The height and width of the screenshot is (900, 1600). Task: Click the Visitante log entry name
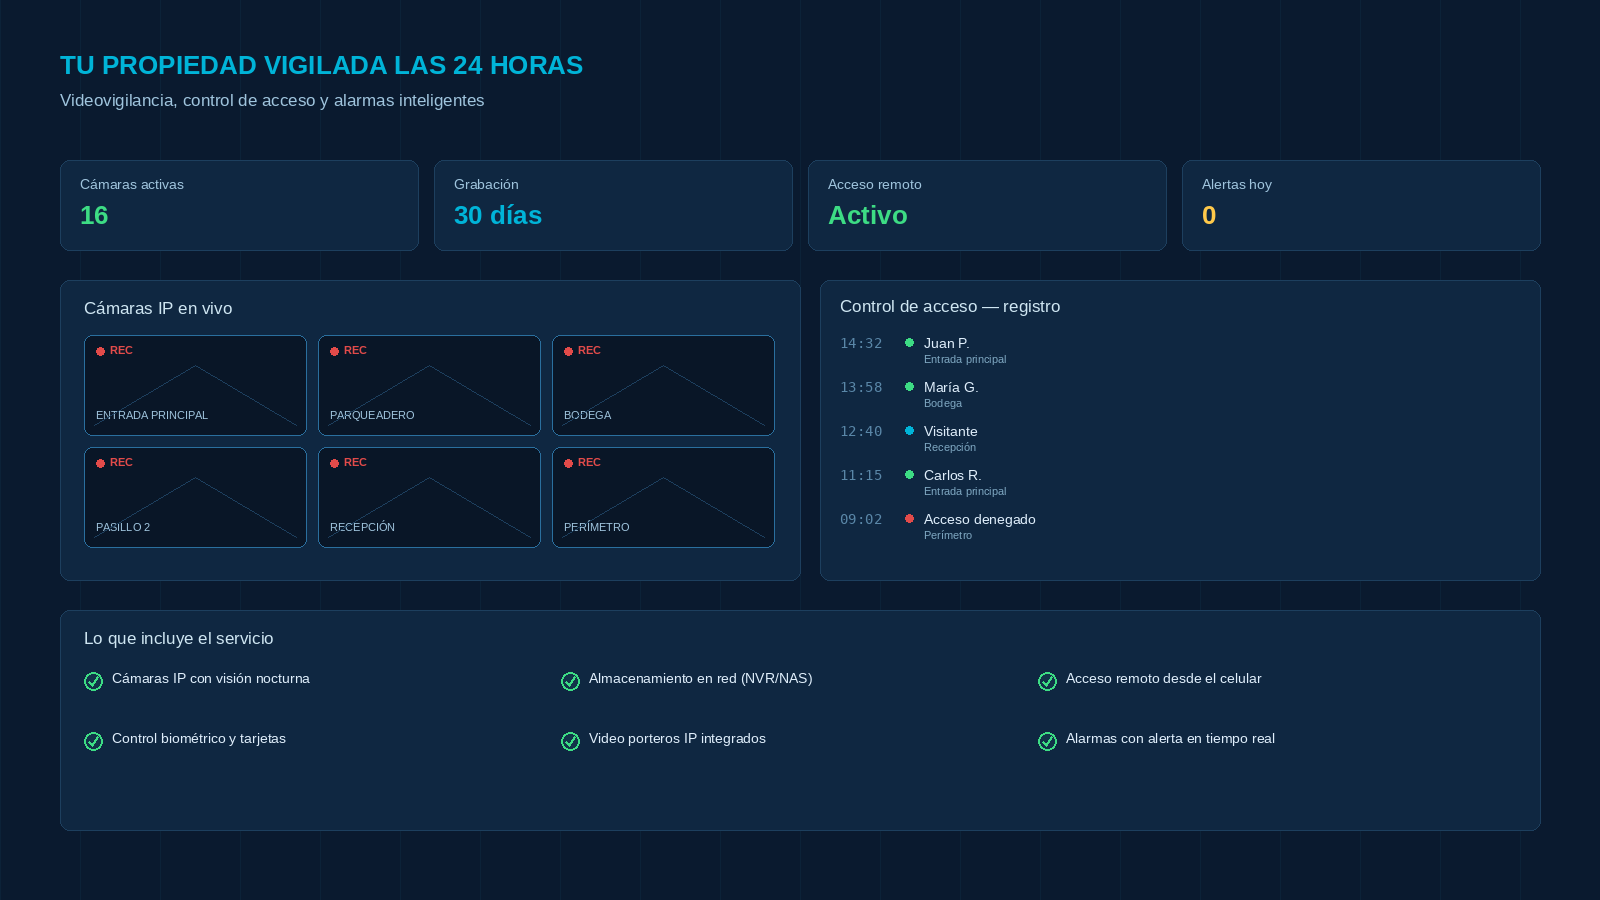click(950, 431)
